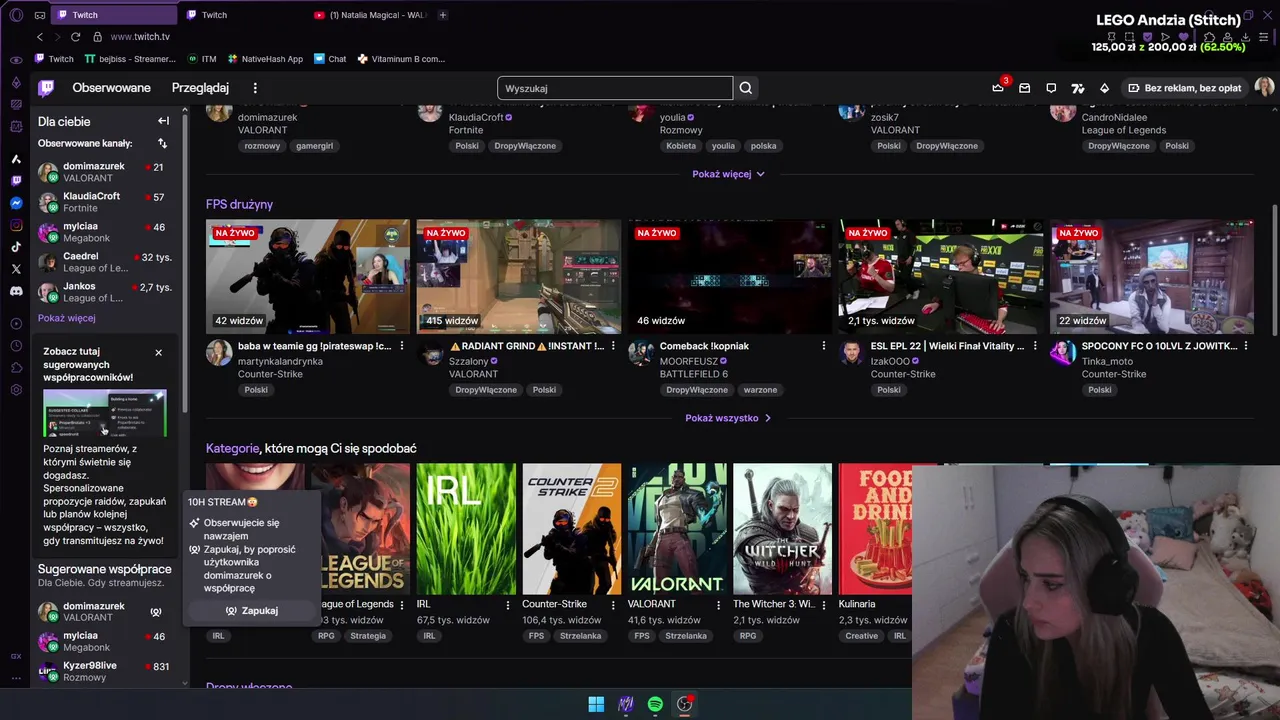This screenshot has height=720, width=1280.
Task: Click Bez reklam, bez opłat button
Action: pyautogui.click(x=1184, y=88)
